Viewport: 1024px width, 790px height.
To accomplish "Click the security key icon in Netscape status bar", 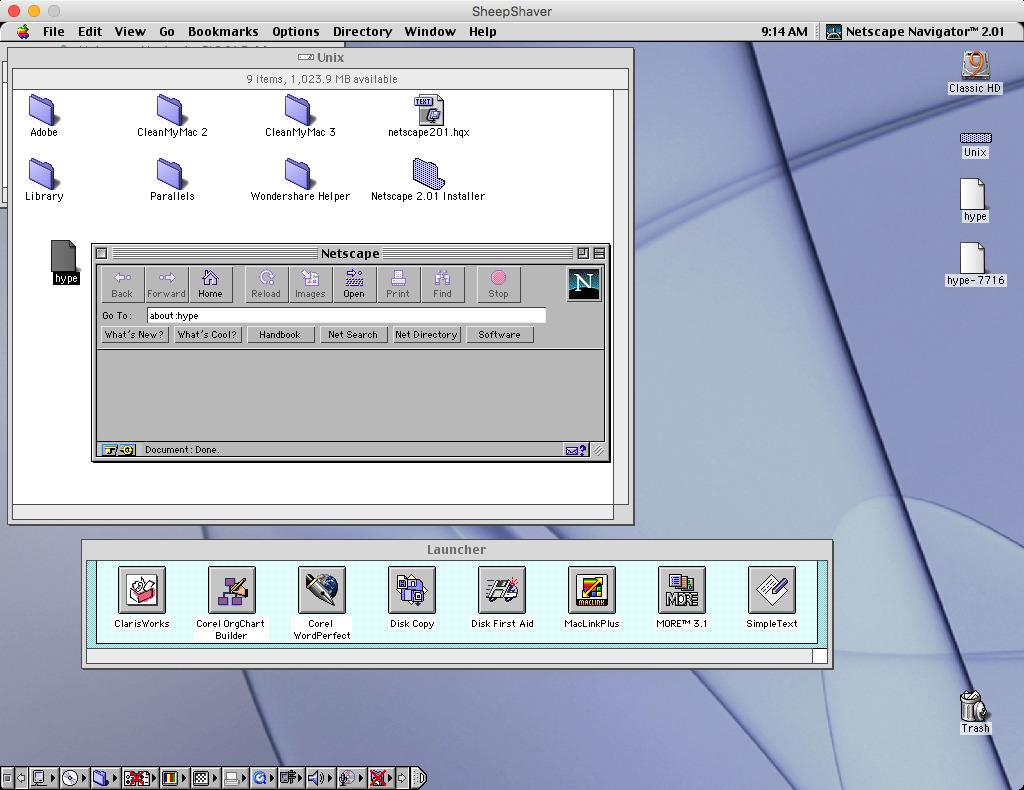I will (119, 450).
